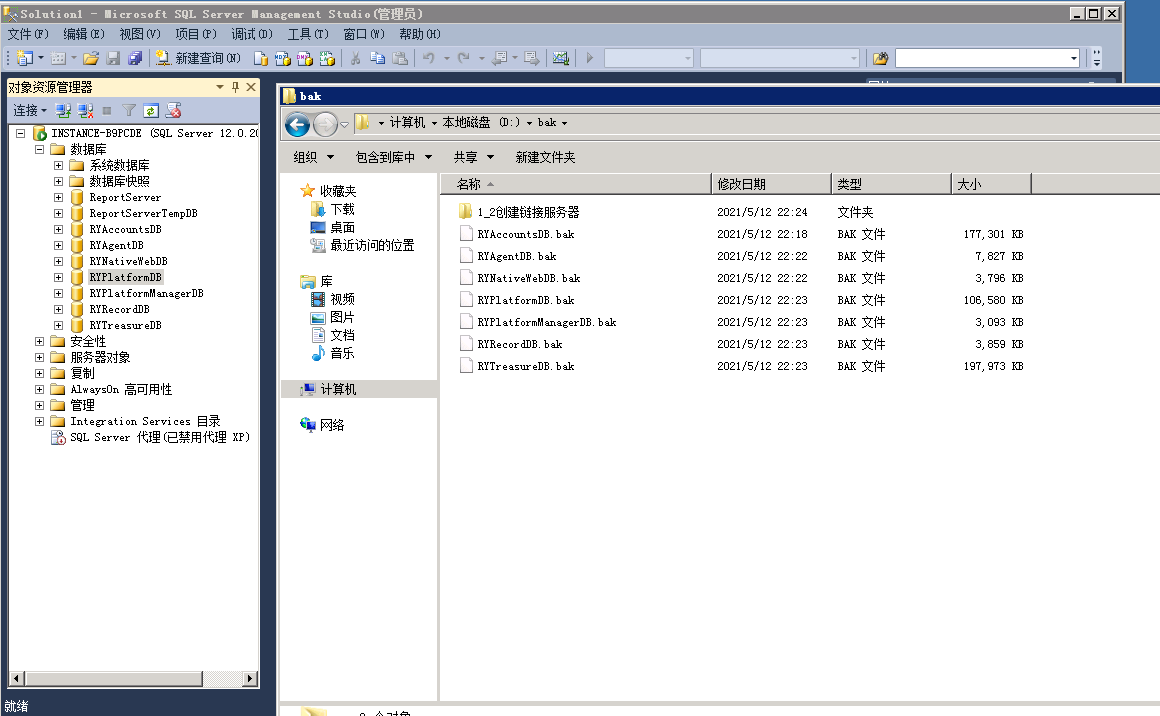This screenshot has width=1160, height=716.
Task: Click 文档 library in navigation pane
Action: click(342, 335)
